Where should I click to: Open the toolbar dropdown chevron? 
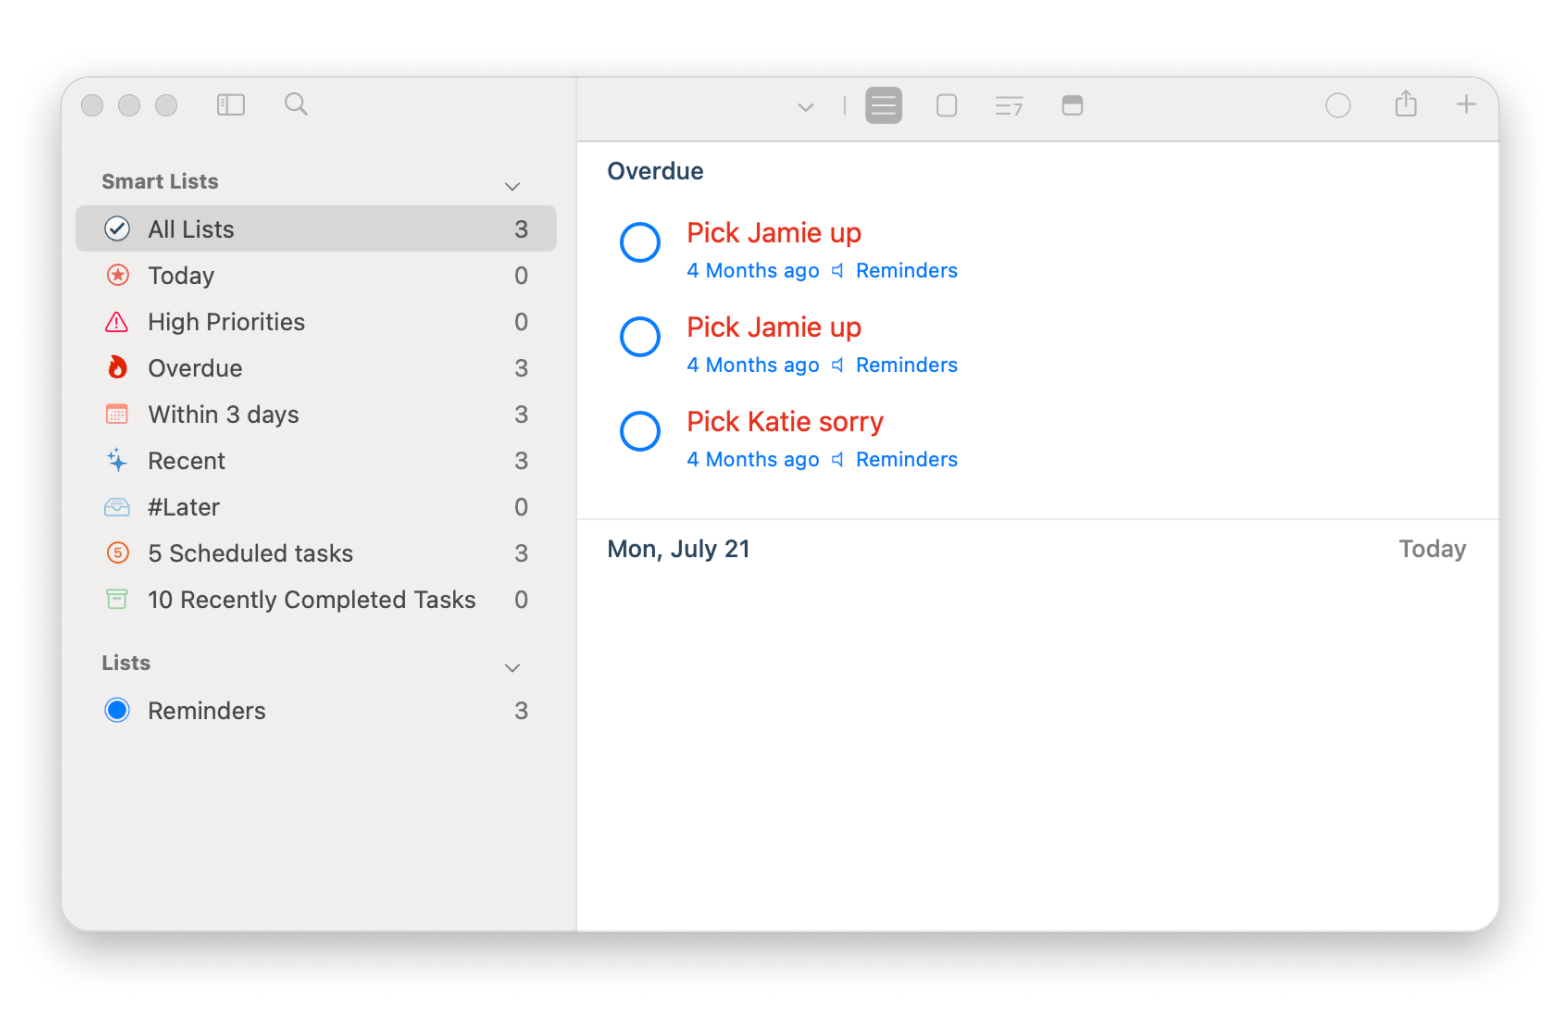click(805, 107)
